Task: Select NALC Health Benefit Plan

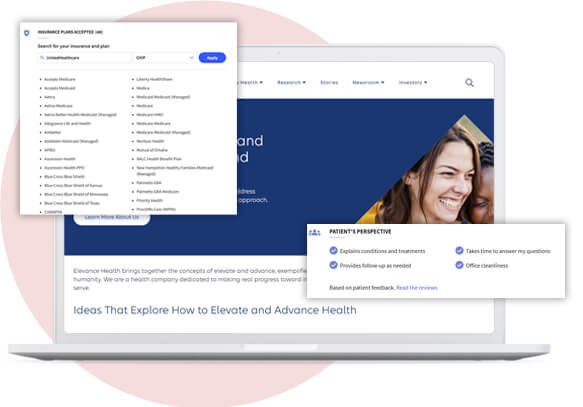Action: click(159, 159)
